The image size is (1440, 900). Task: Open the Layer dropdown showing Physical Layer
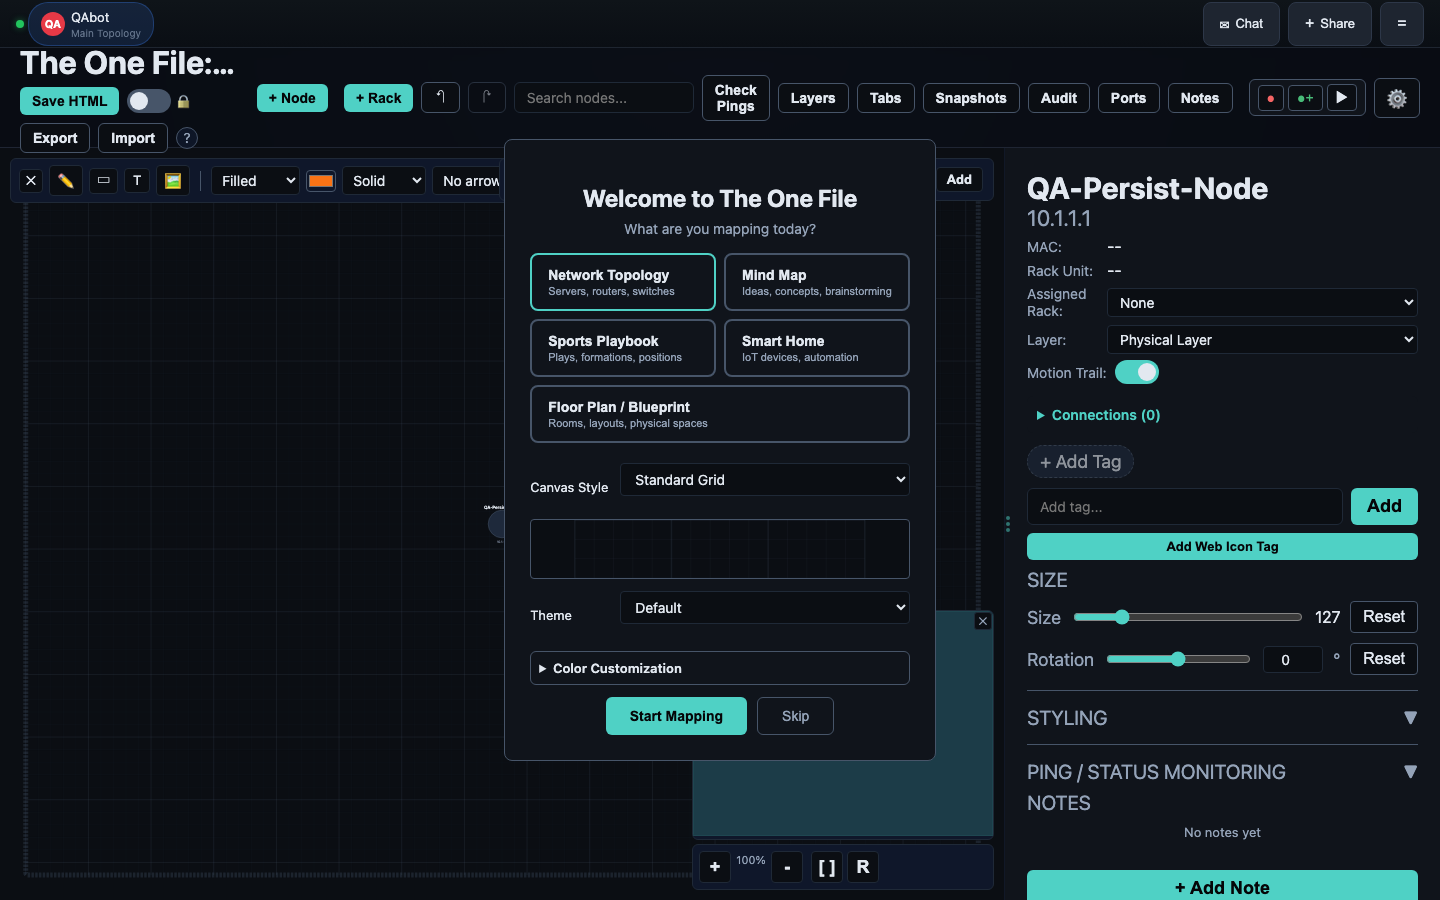tap(1262, 340)
